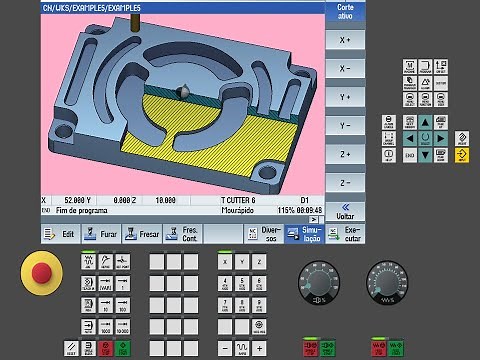Toggle Single Block key
This screenshot has width=480, height=360.
pos(88,348)
